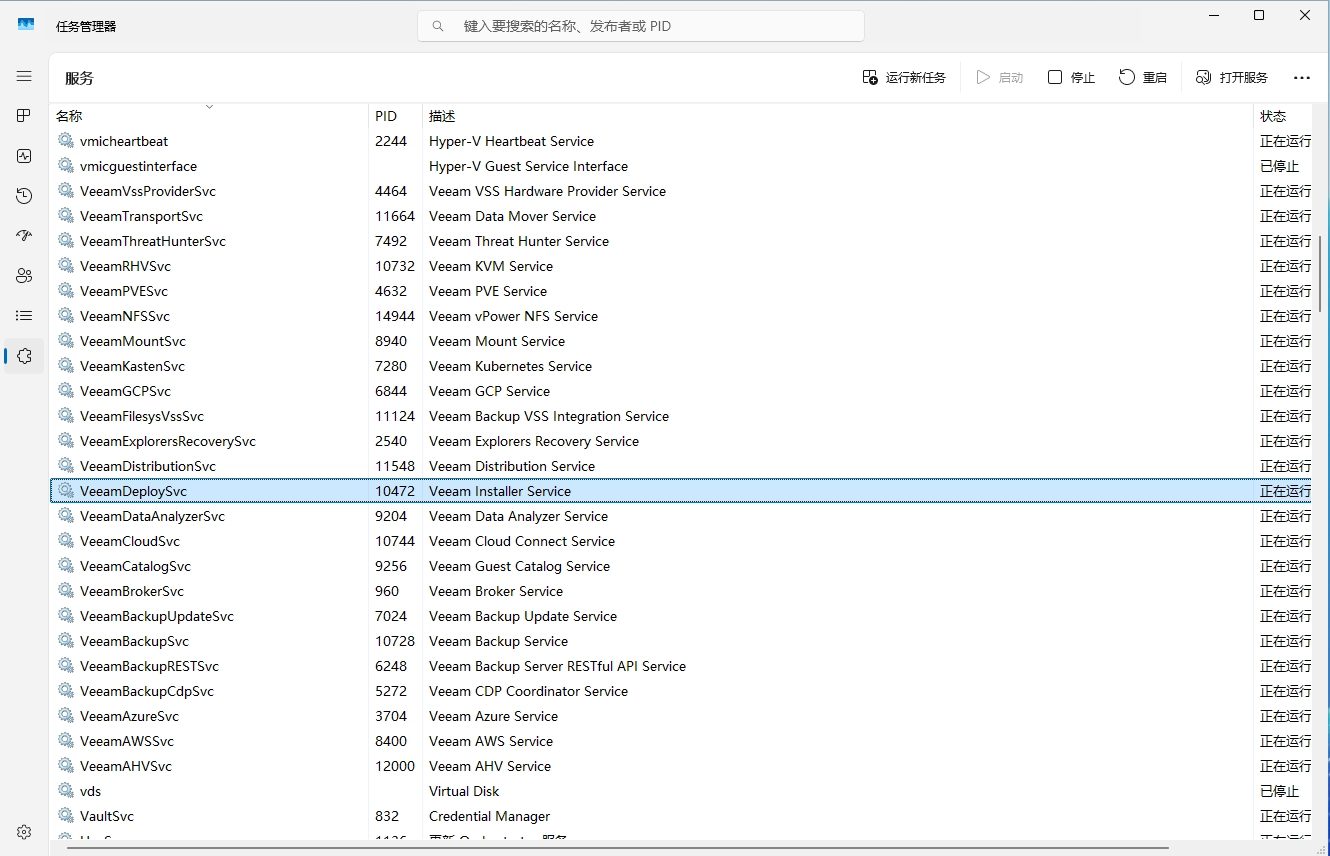Screen dimensions: 1330x856
Task: Select the VeeamBackupUpdateSvc service name
Action: pos(157,616)
